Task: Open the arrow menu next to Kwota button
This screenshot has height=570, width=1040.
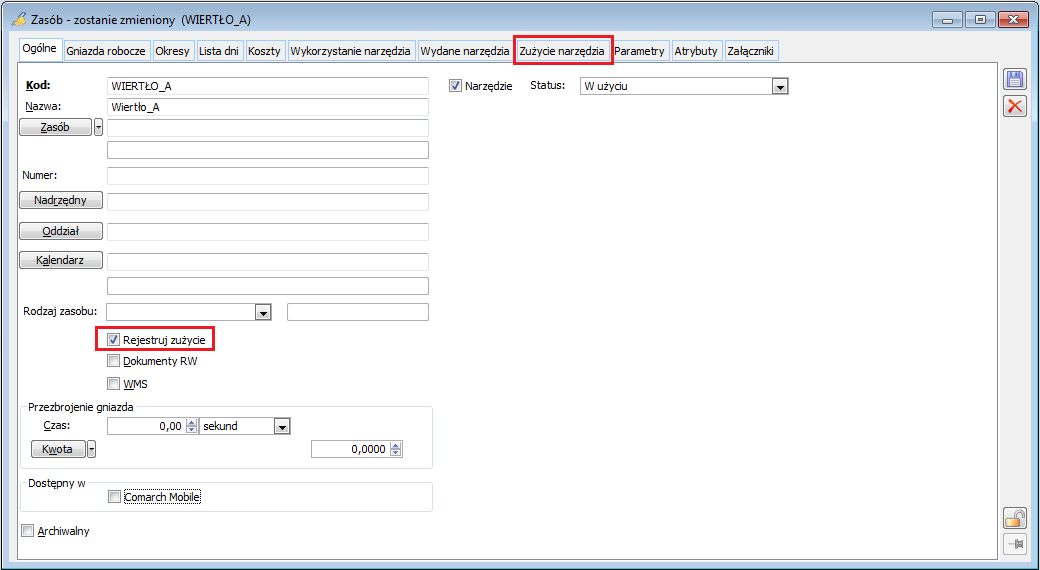Action: pos(92,449)
